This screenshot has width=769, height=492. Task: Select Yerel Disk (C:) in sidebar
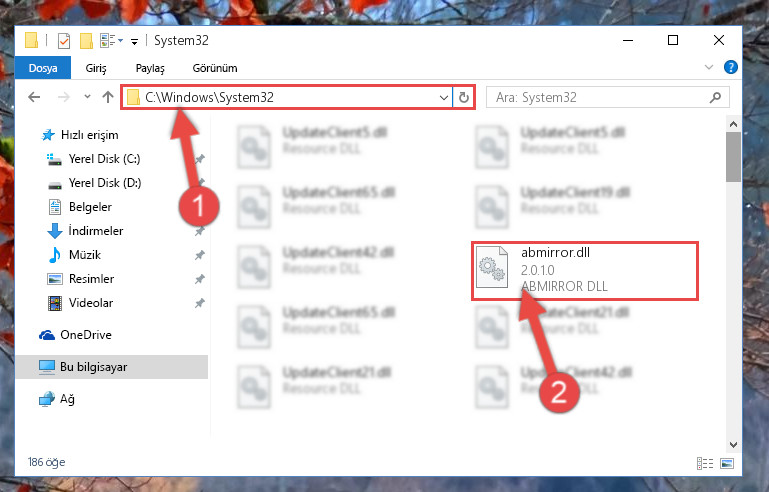[104, 159]
